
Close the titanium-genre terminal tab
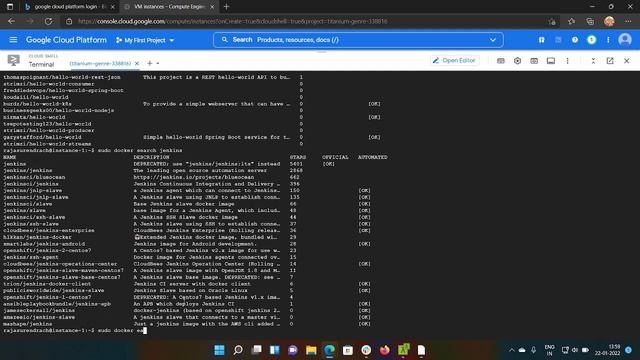[x=137, y=63]
